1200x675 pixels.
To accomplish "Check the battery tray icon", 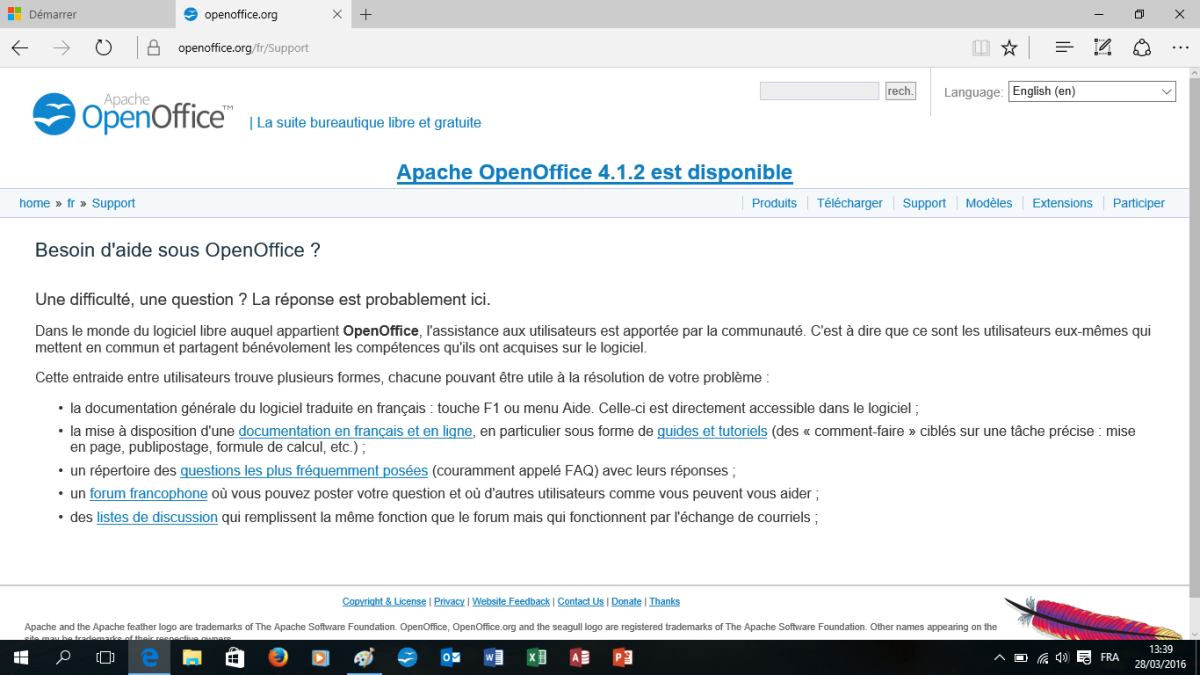I will point(1021,658).
